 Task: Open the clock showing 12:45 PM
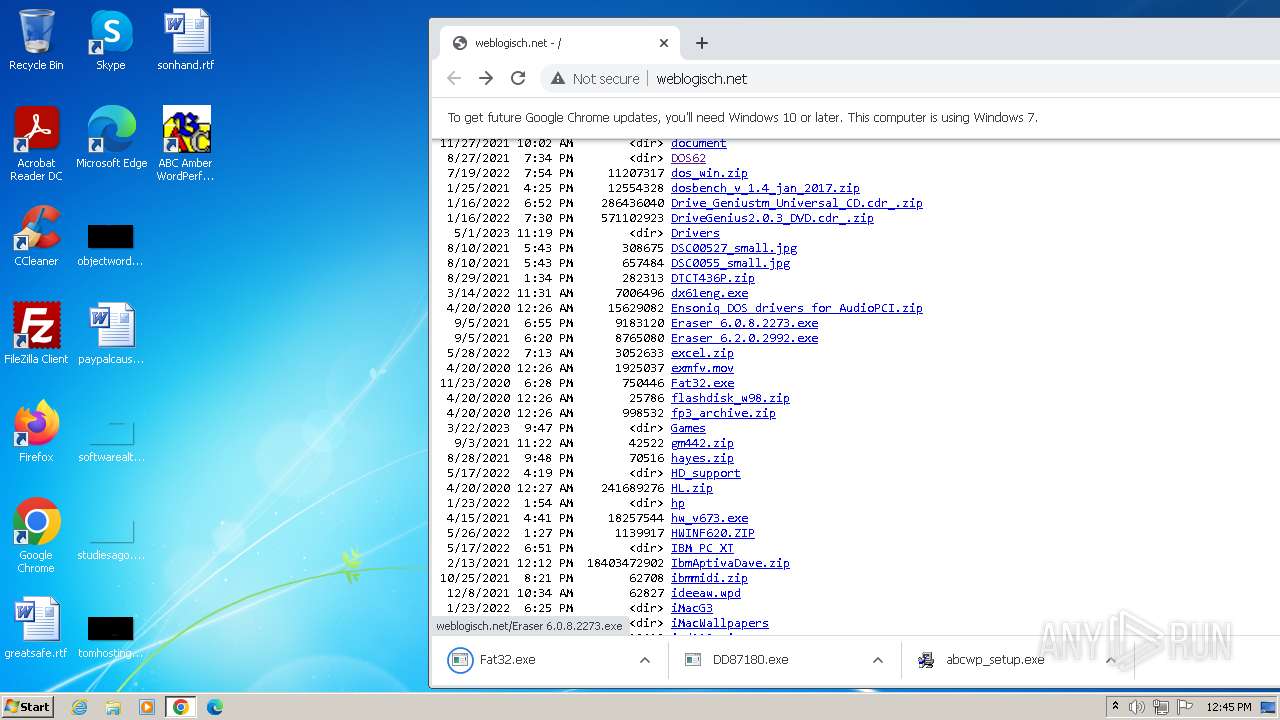point(1229,707)
